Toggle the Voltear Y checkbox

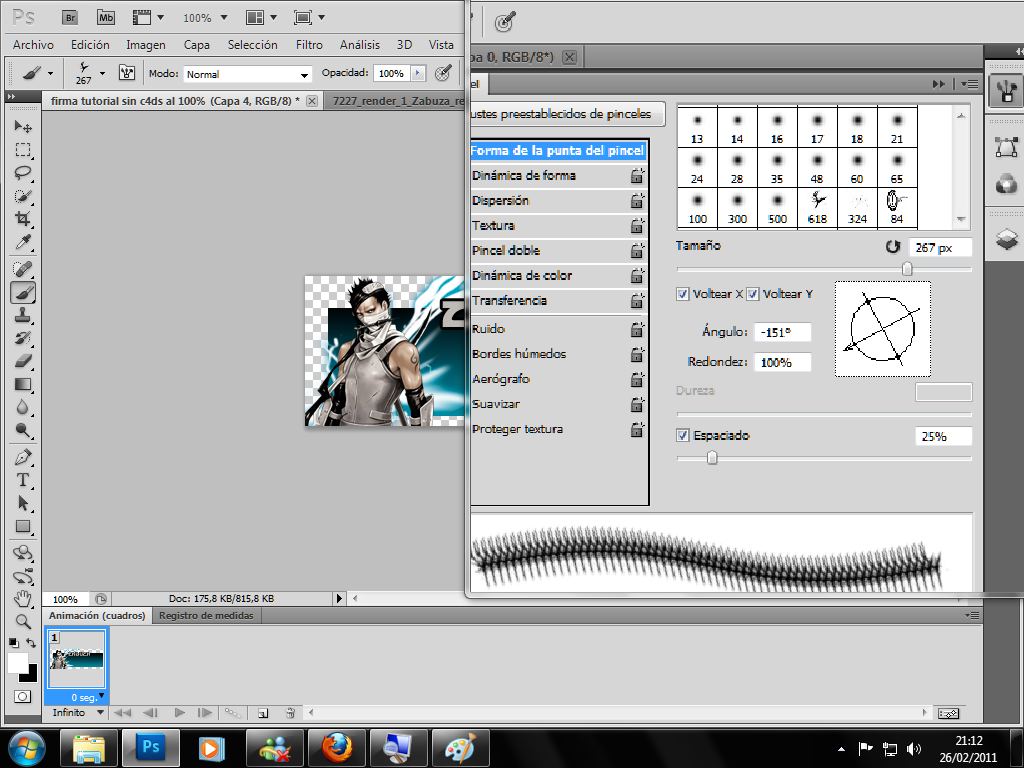(x=752, y=294)
